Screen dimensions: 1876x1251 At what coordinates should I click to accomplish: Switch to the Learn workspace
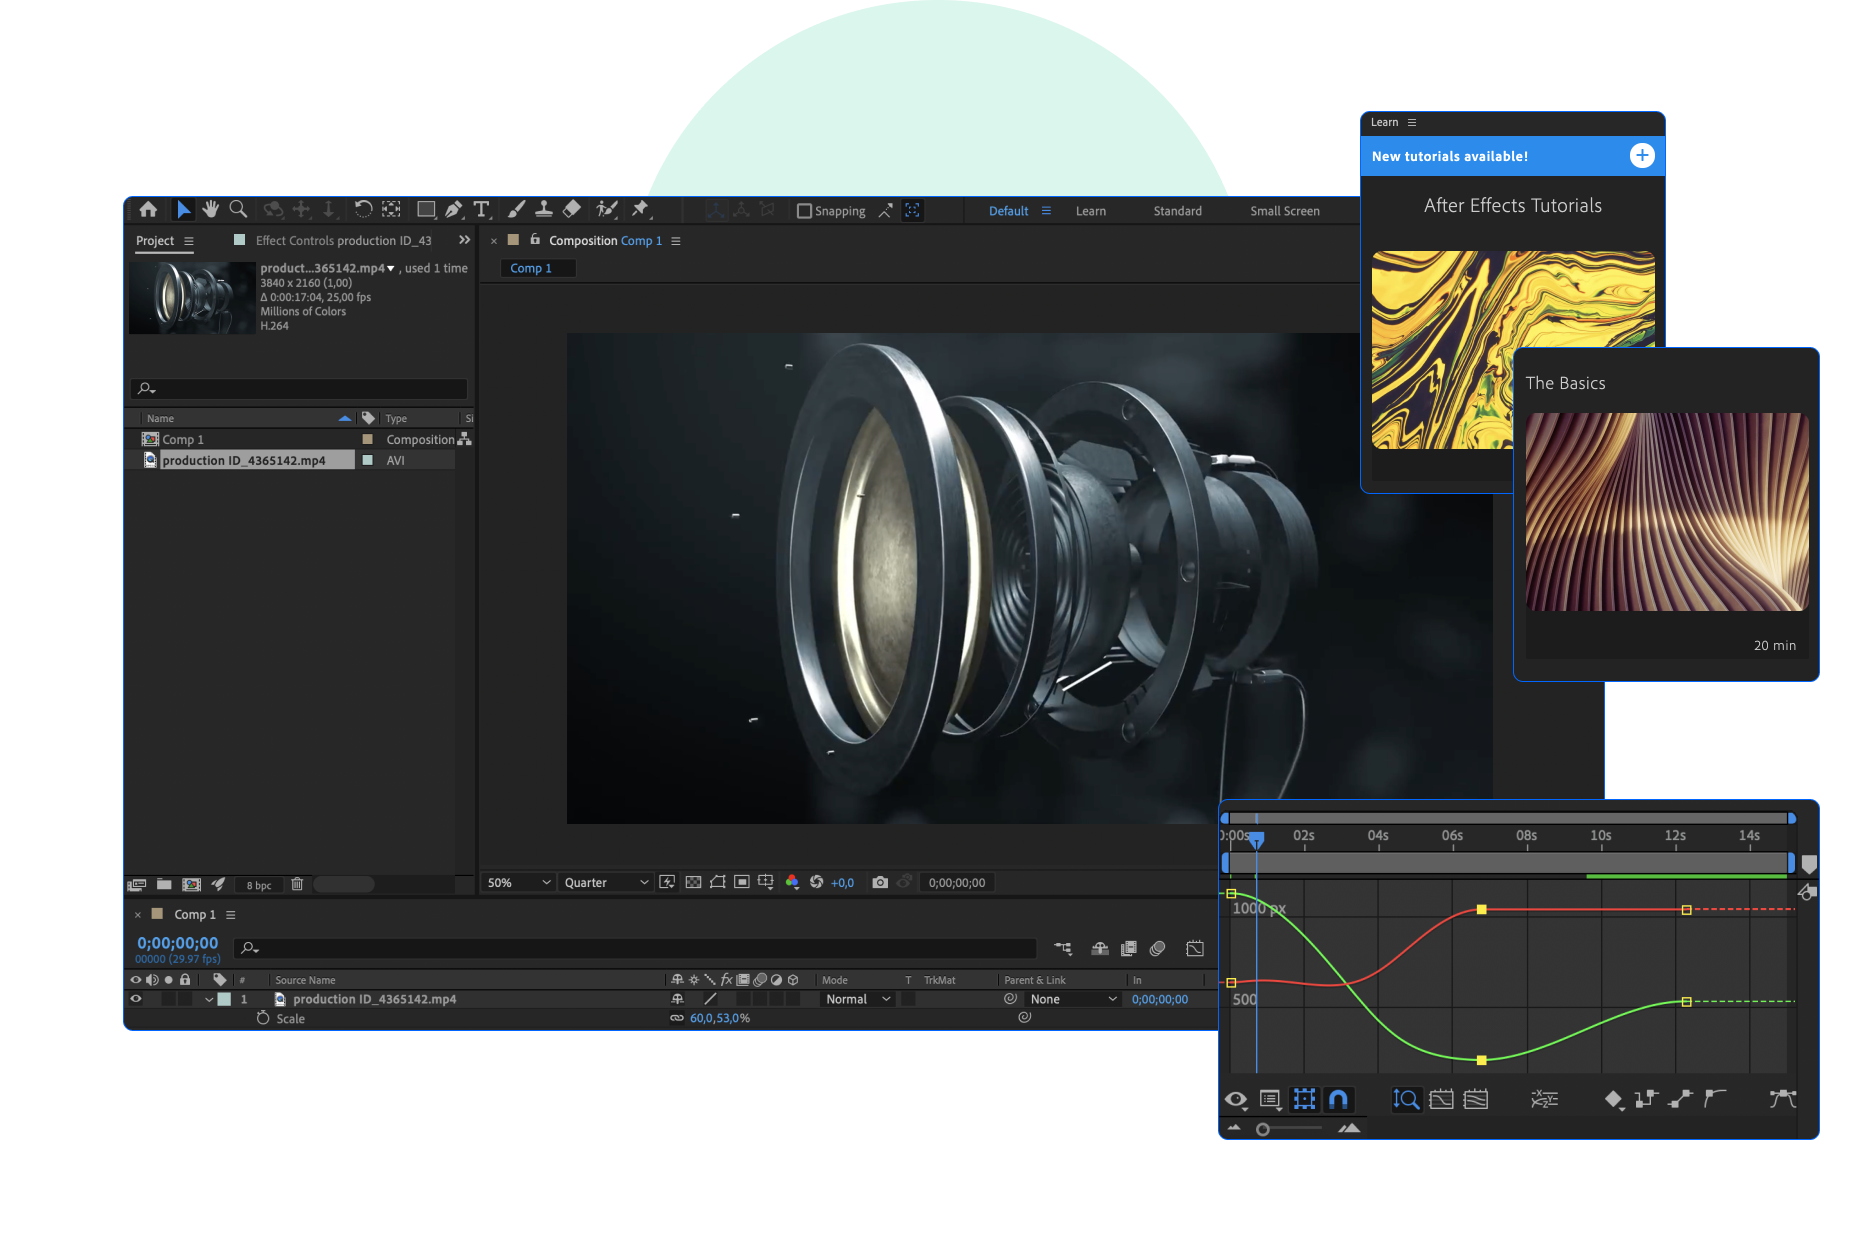click(x=1090, y=211)
